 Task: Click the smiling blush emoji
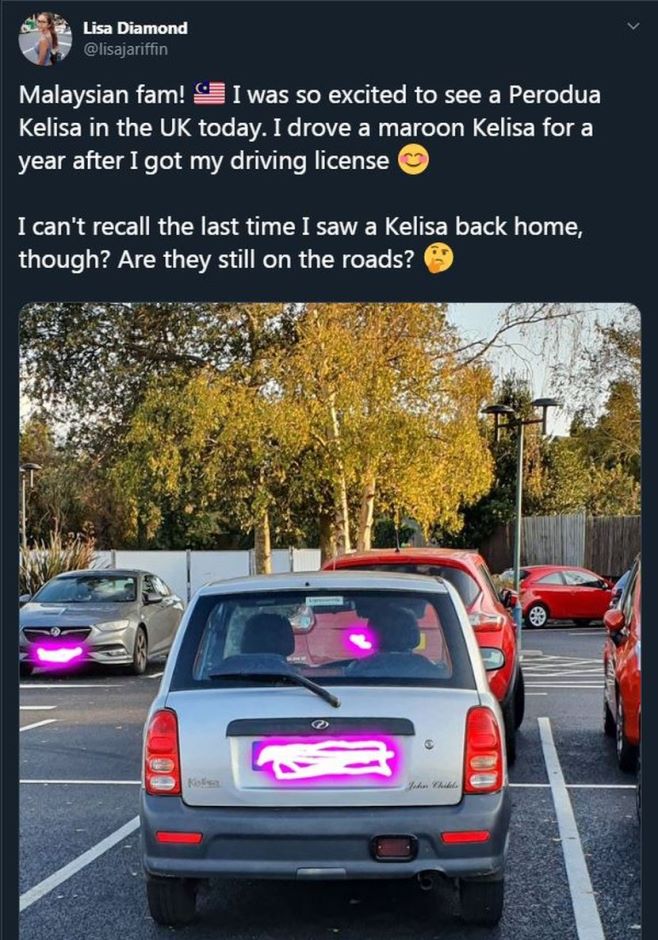413,159
